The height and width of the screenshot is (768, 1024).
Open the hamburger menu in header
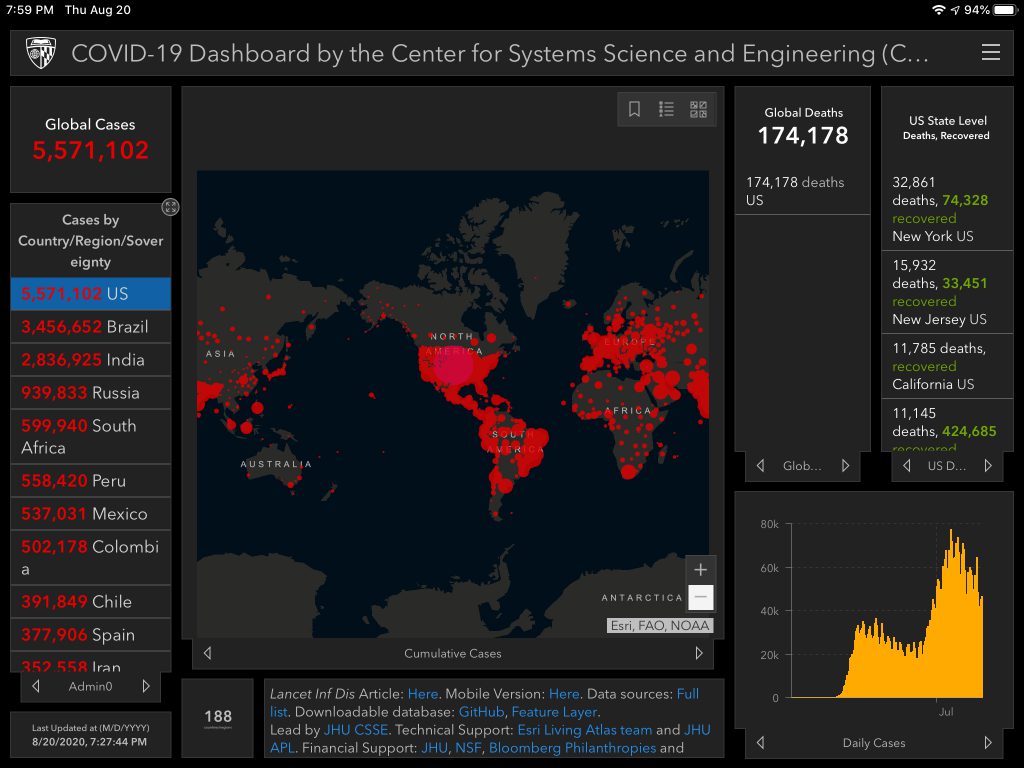click(x=990, y=52)
